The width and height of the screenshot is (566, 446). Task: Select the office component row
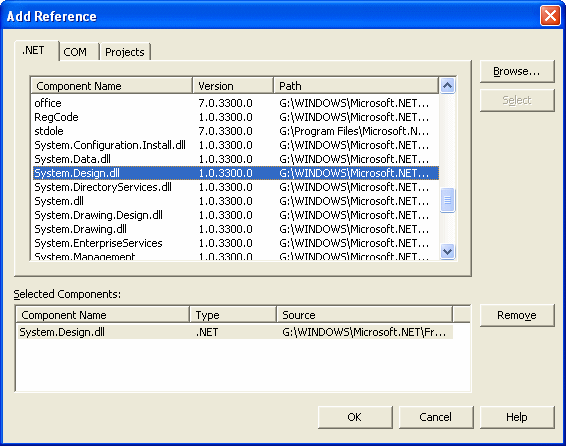pos(235,103)
